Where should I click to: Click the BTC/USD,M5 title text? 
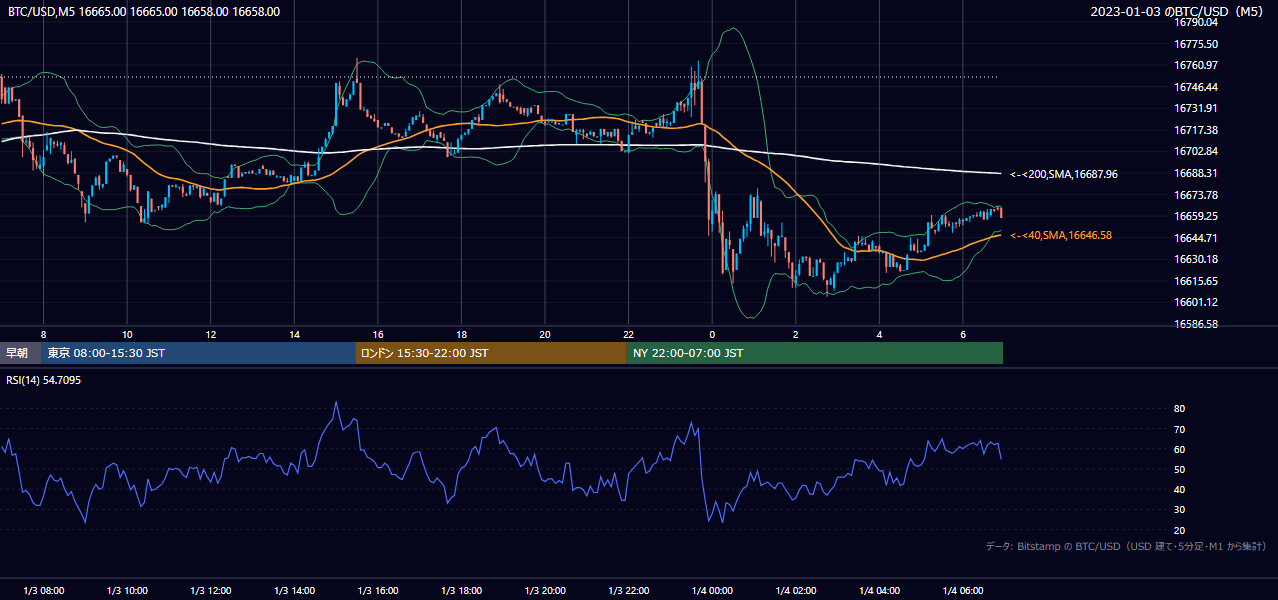[x=144, y=11]
